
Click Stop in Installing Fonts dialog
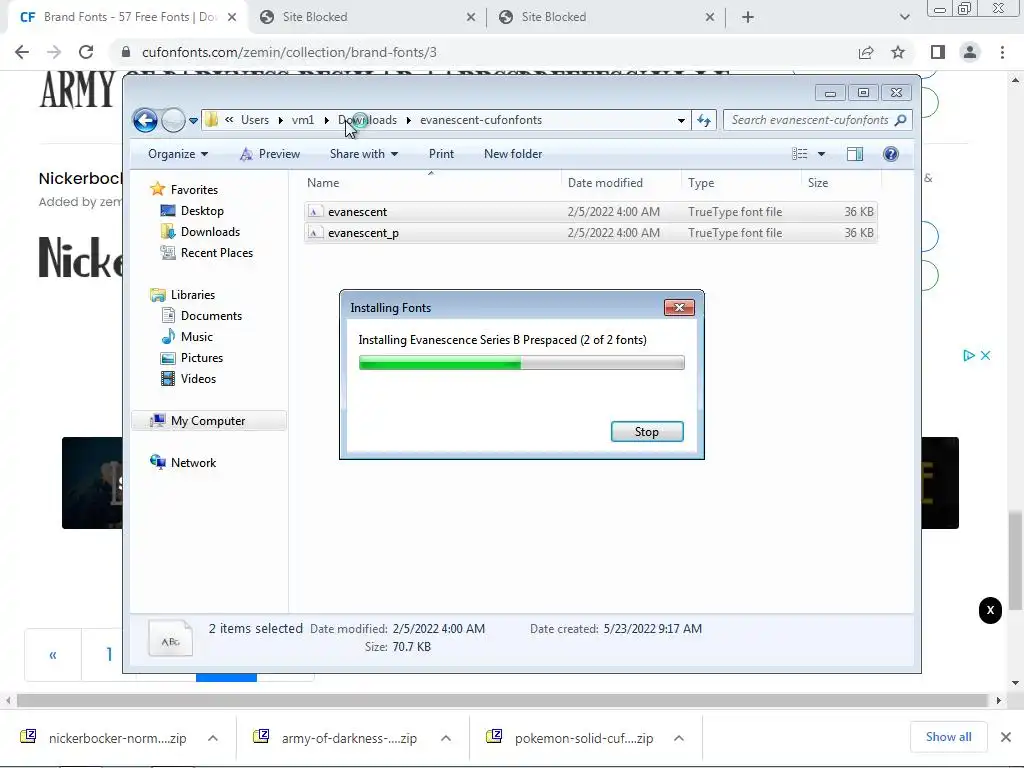(647, 432)
